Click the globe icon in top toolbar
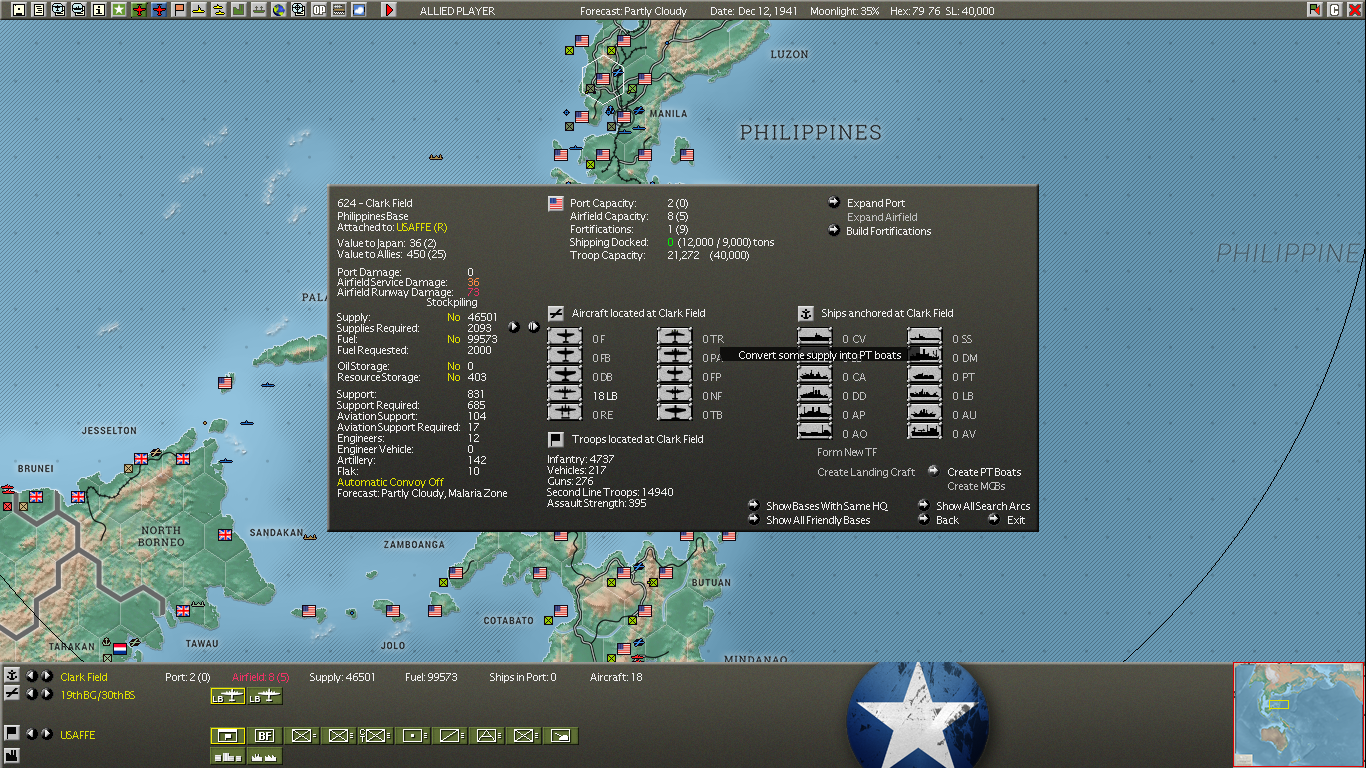Screen dimensions: 1366x768 point(279,10)
